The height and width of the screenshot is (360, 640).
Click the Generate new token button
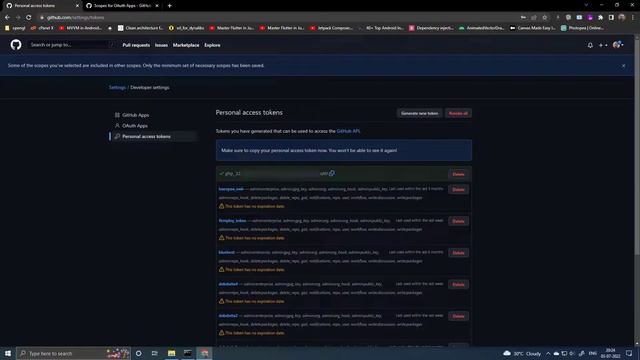click(419, 113)
